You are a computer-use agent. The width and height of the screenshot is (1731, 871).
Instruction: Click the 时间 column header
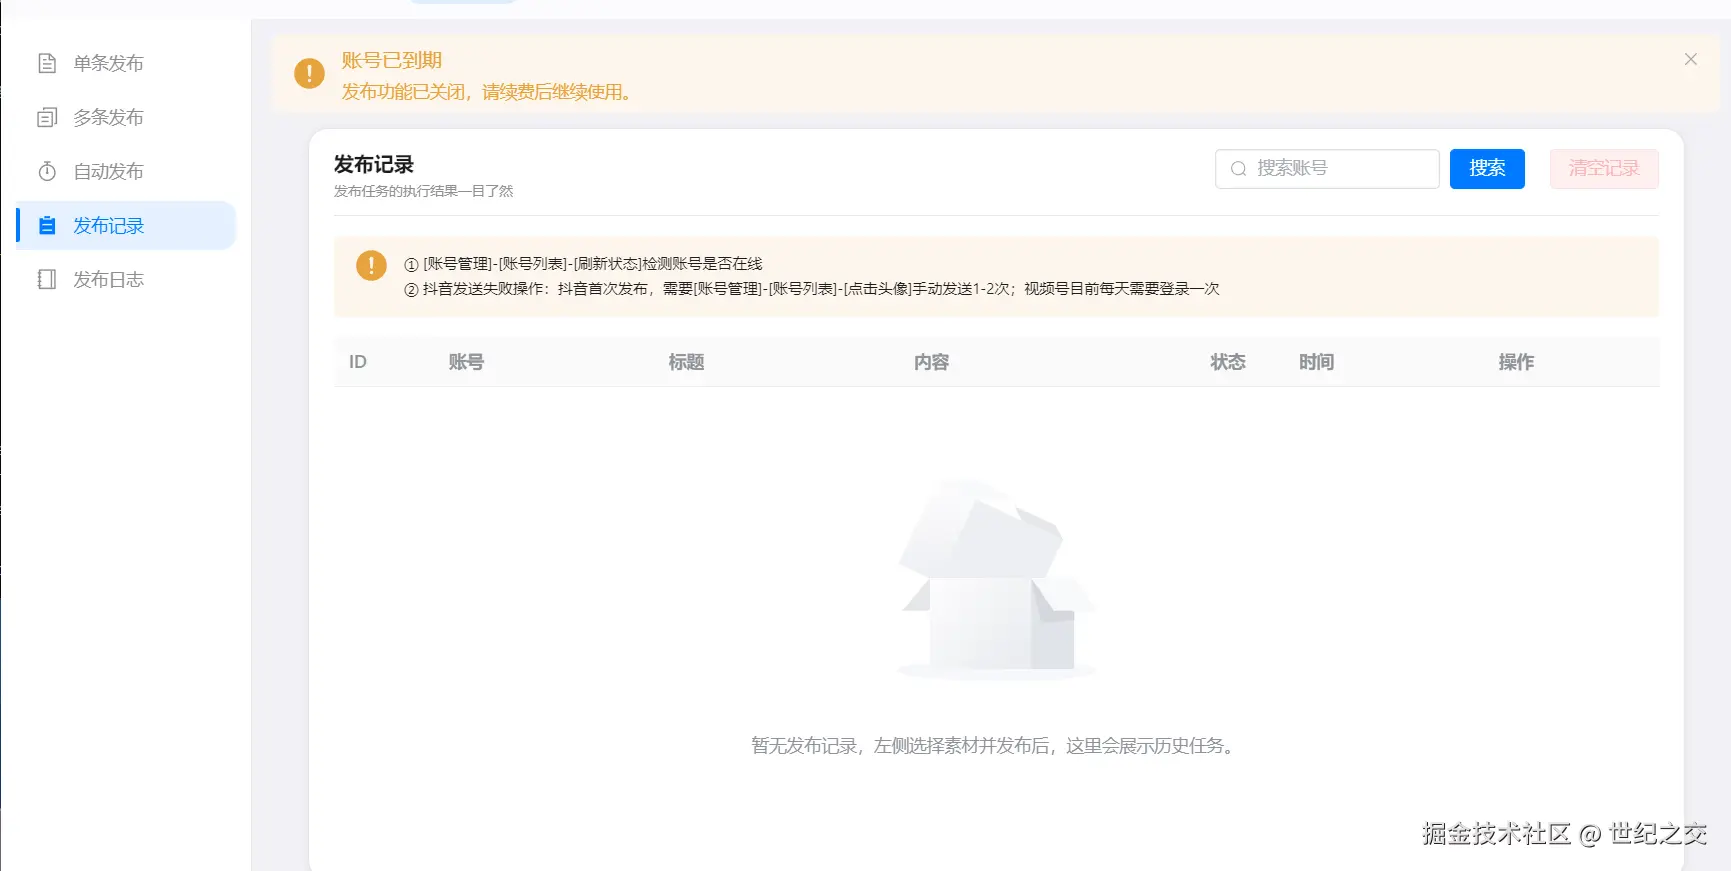pos(1316,362)
